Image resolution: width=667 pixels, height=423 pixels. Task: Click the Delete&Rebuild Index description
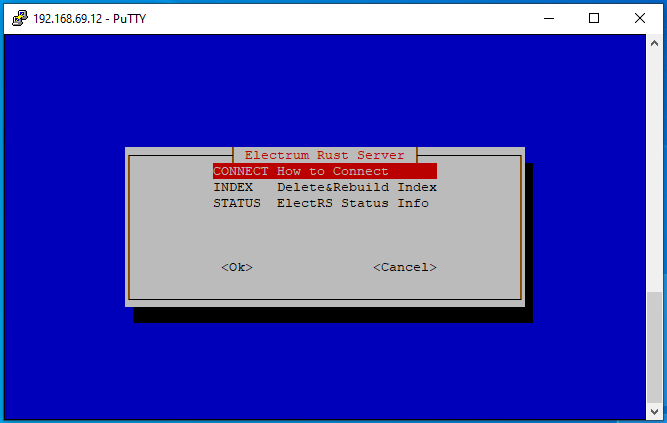(357, 187)
